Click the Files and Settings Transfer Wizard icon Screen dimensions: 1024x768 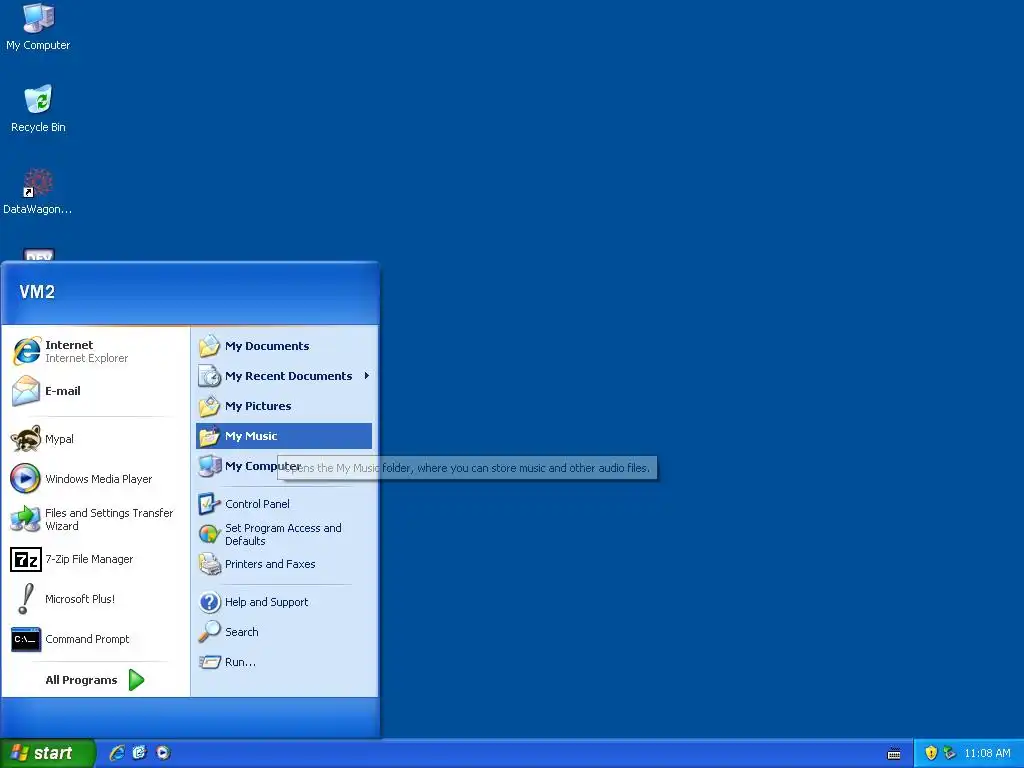coord(26,519)
